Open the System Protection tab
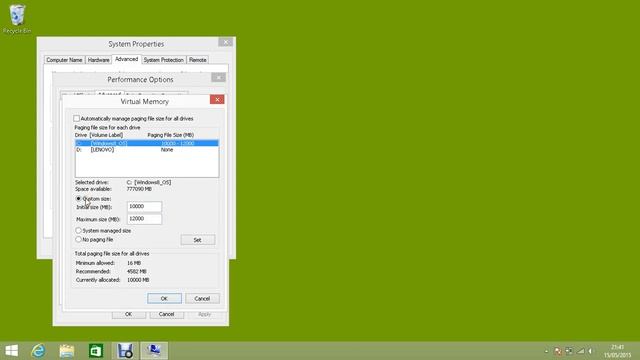This screenshot has width=640, height=360. coord(164,60)
